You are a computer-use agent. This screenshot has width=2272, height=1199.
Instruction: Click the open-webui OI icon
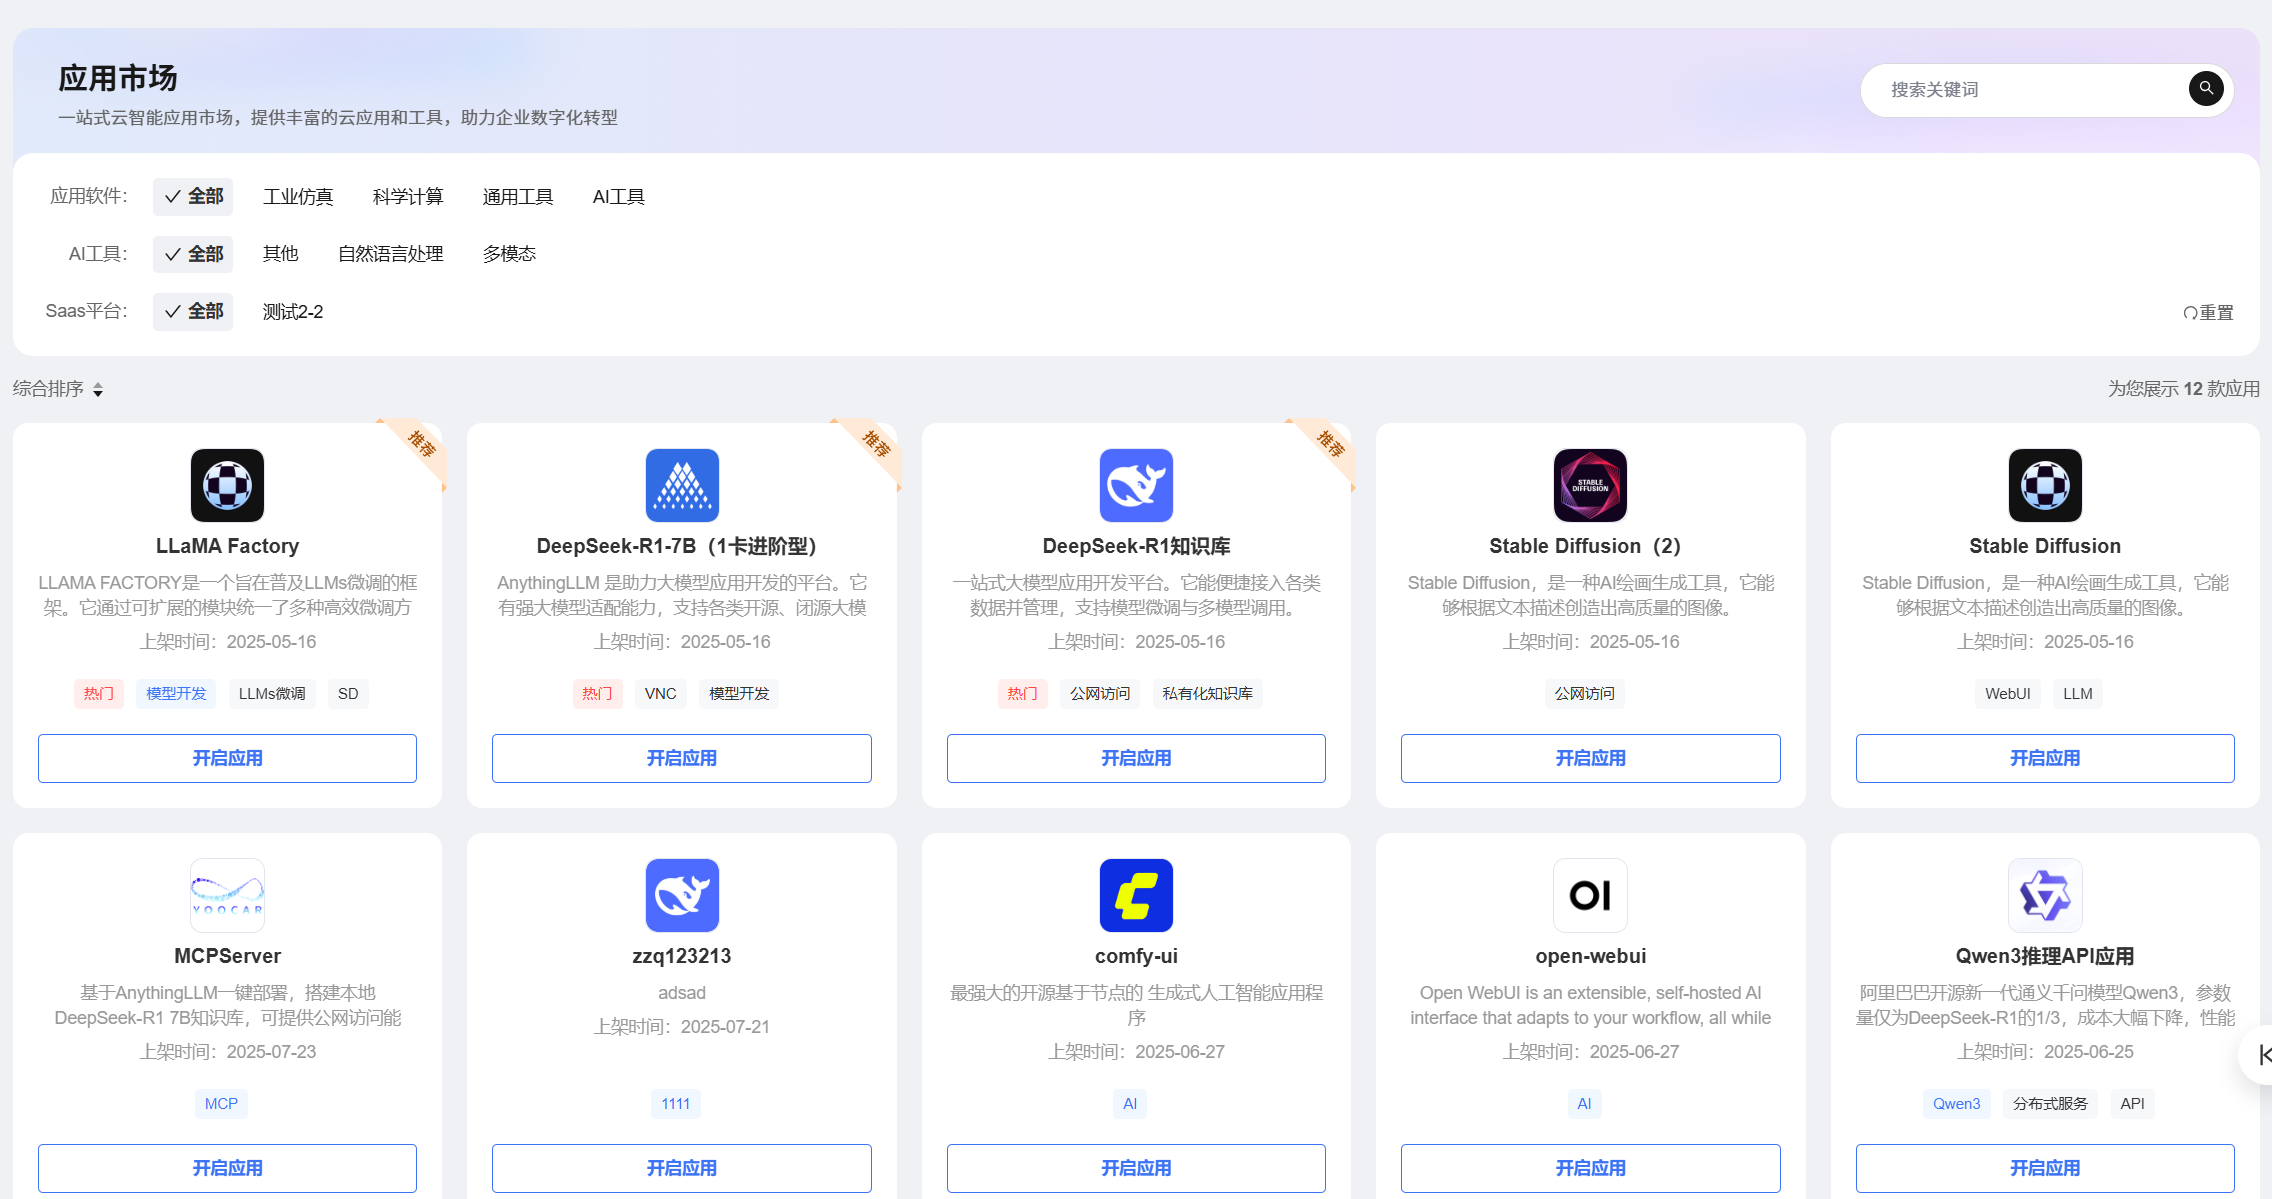point(1590,896)
